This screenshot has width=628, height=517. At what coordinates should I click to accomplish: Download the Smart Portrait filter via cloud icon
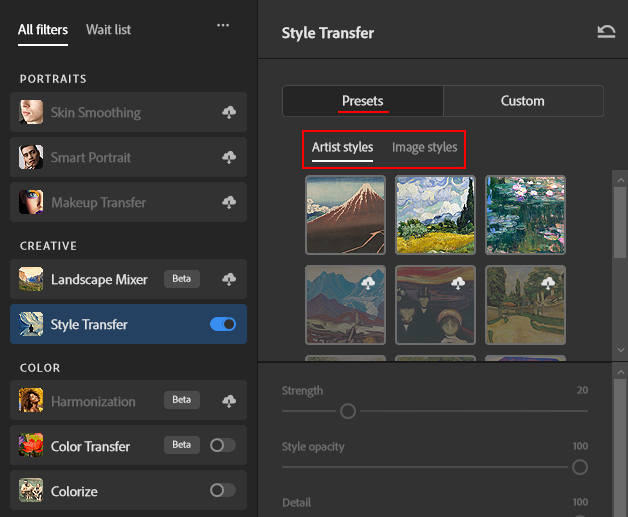coord(229,157)
